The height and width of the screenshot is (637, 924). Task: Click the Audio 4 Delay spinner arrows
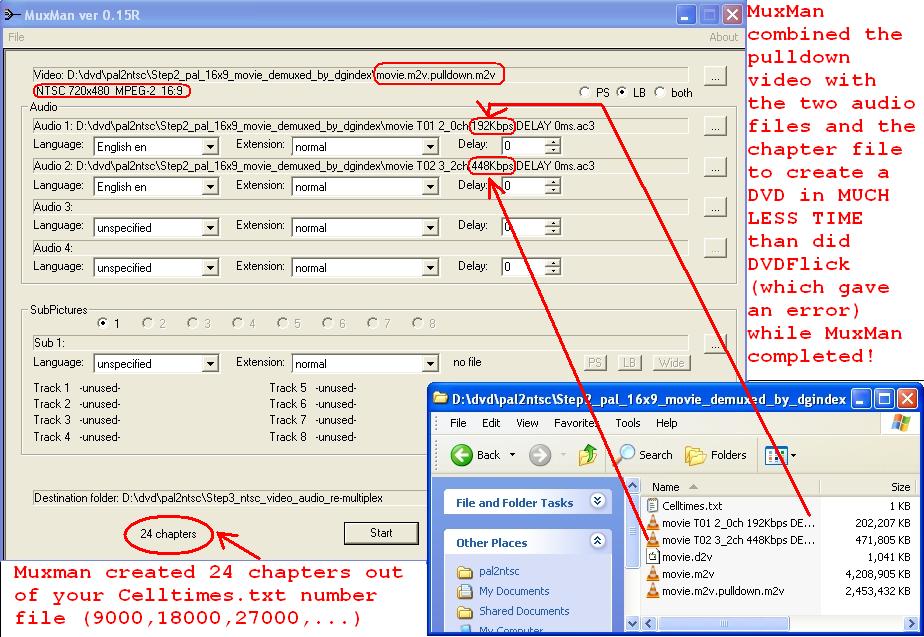click(553, 268)
